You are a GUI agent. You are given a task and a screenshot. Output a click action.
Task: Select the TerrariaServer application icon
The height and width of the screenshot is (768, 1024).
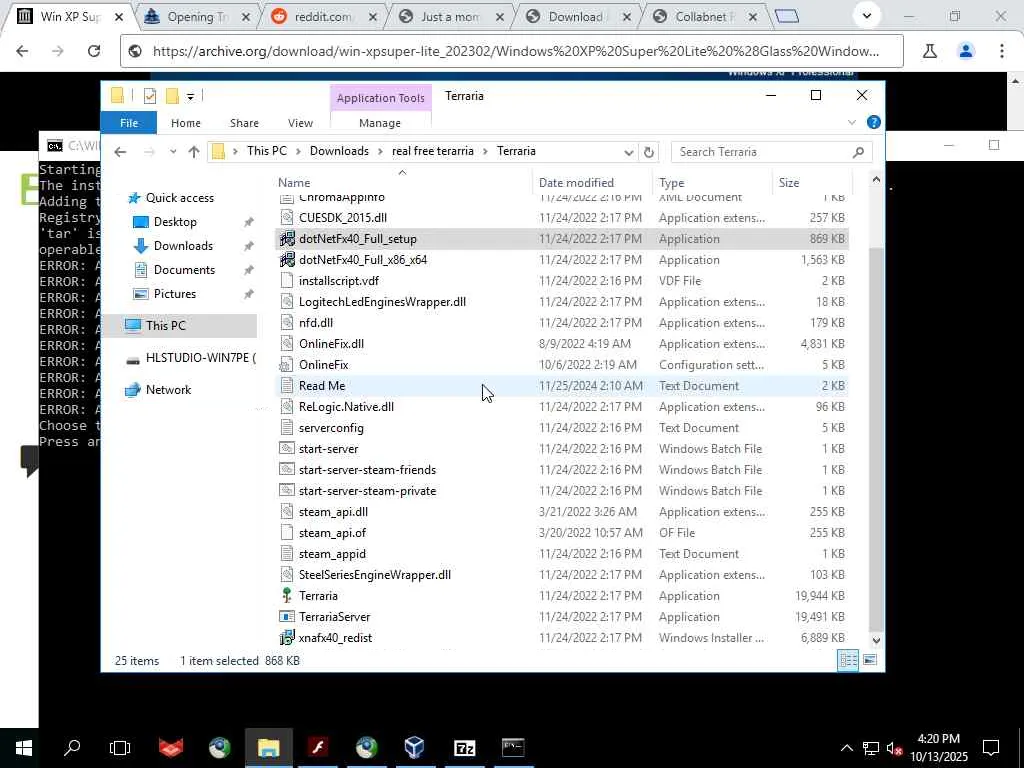[x=287, y=616]
